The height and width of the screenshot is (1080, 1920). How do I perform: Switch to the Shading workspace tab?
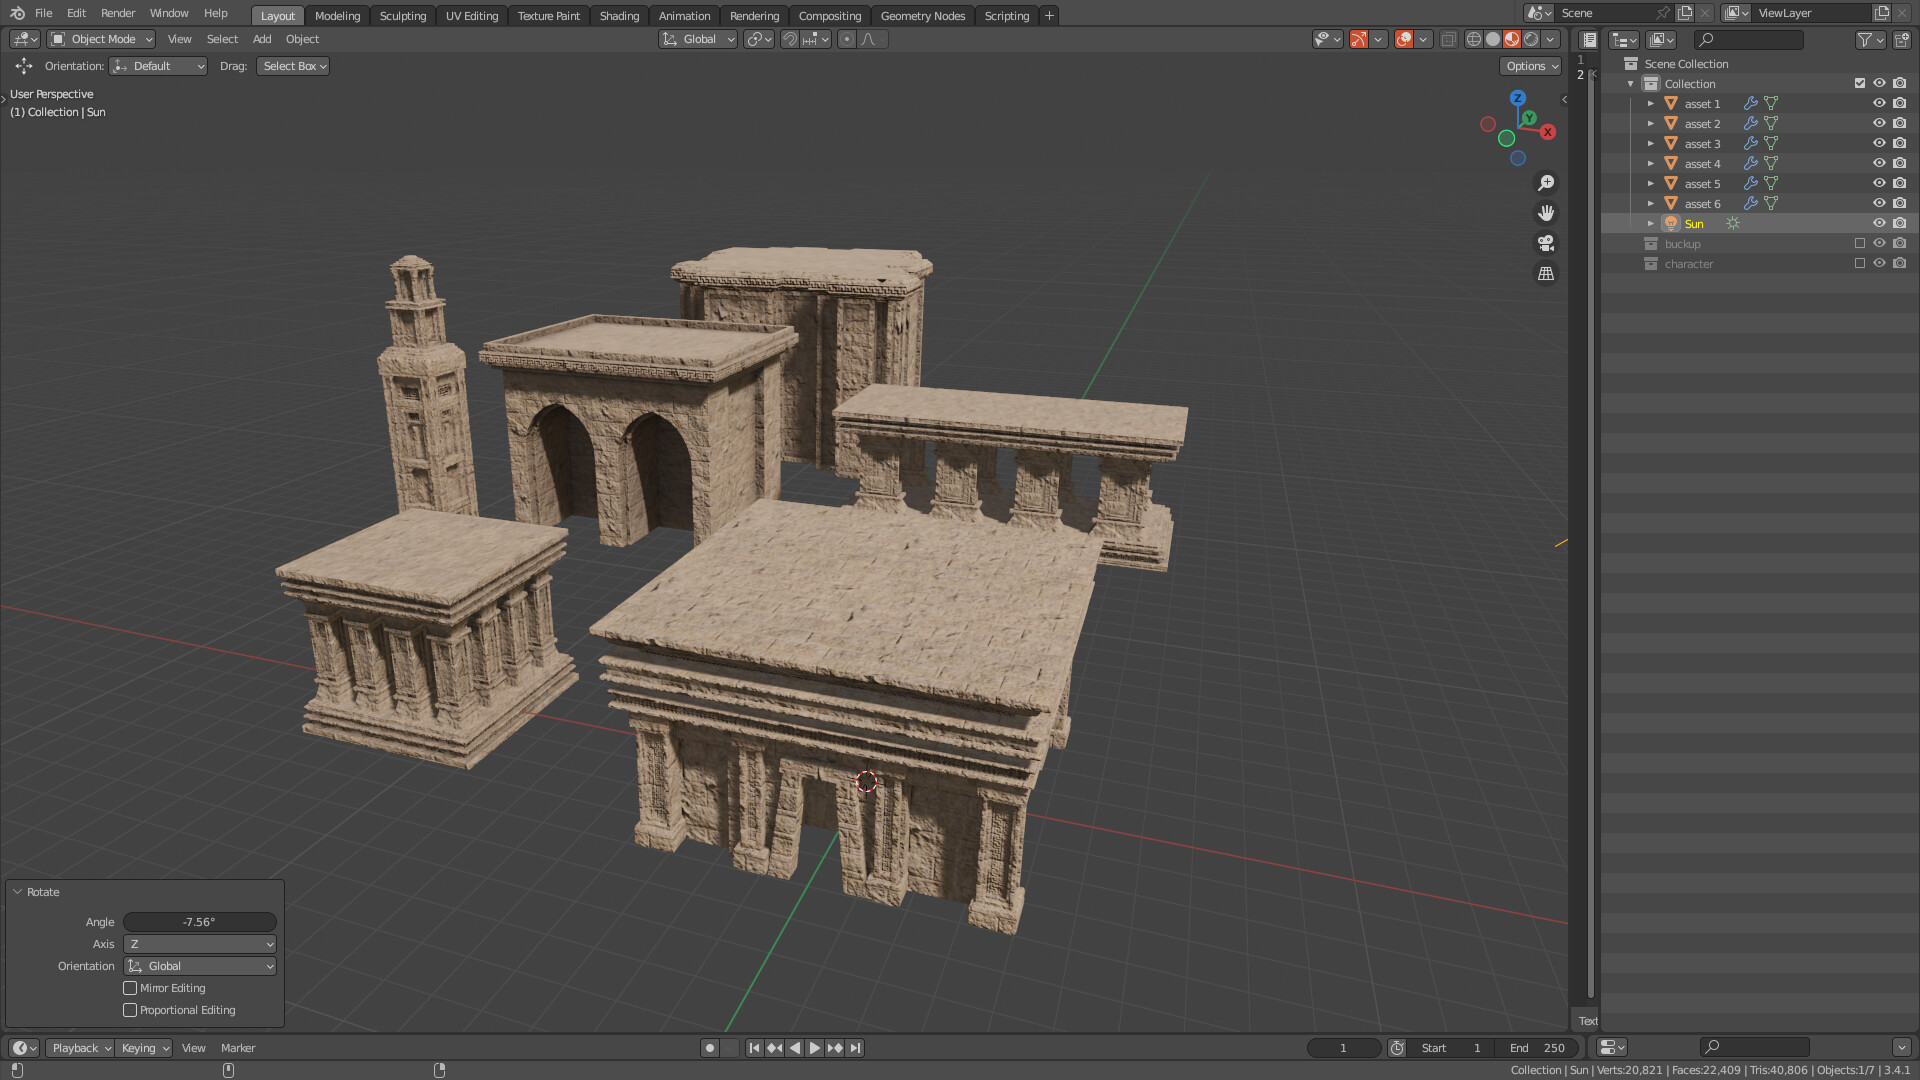(619, 16)
